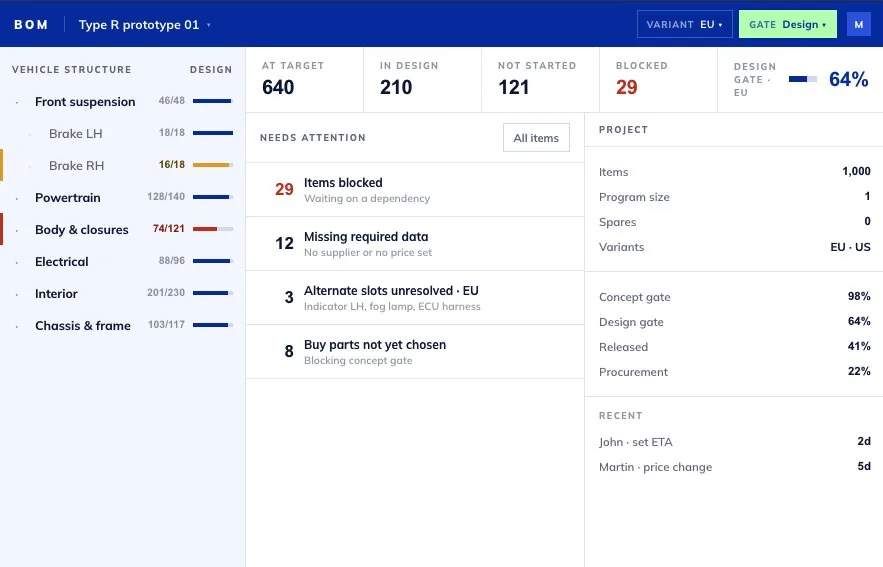Click the 103/117 Chassis & frame count
The image size is (883, 567).
tap(166, 324)
